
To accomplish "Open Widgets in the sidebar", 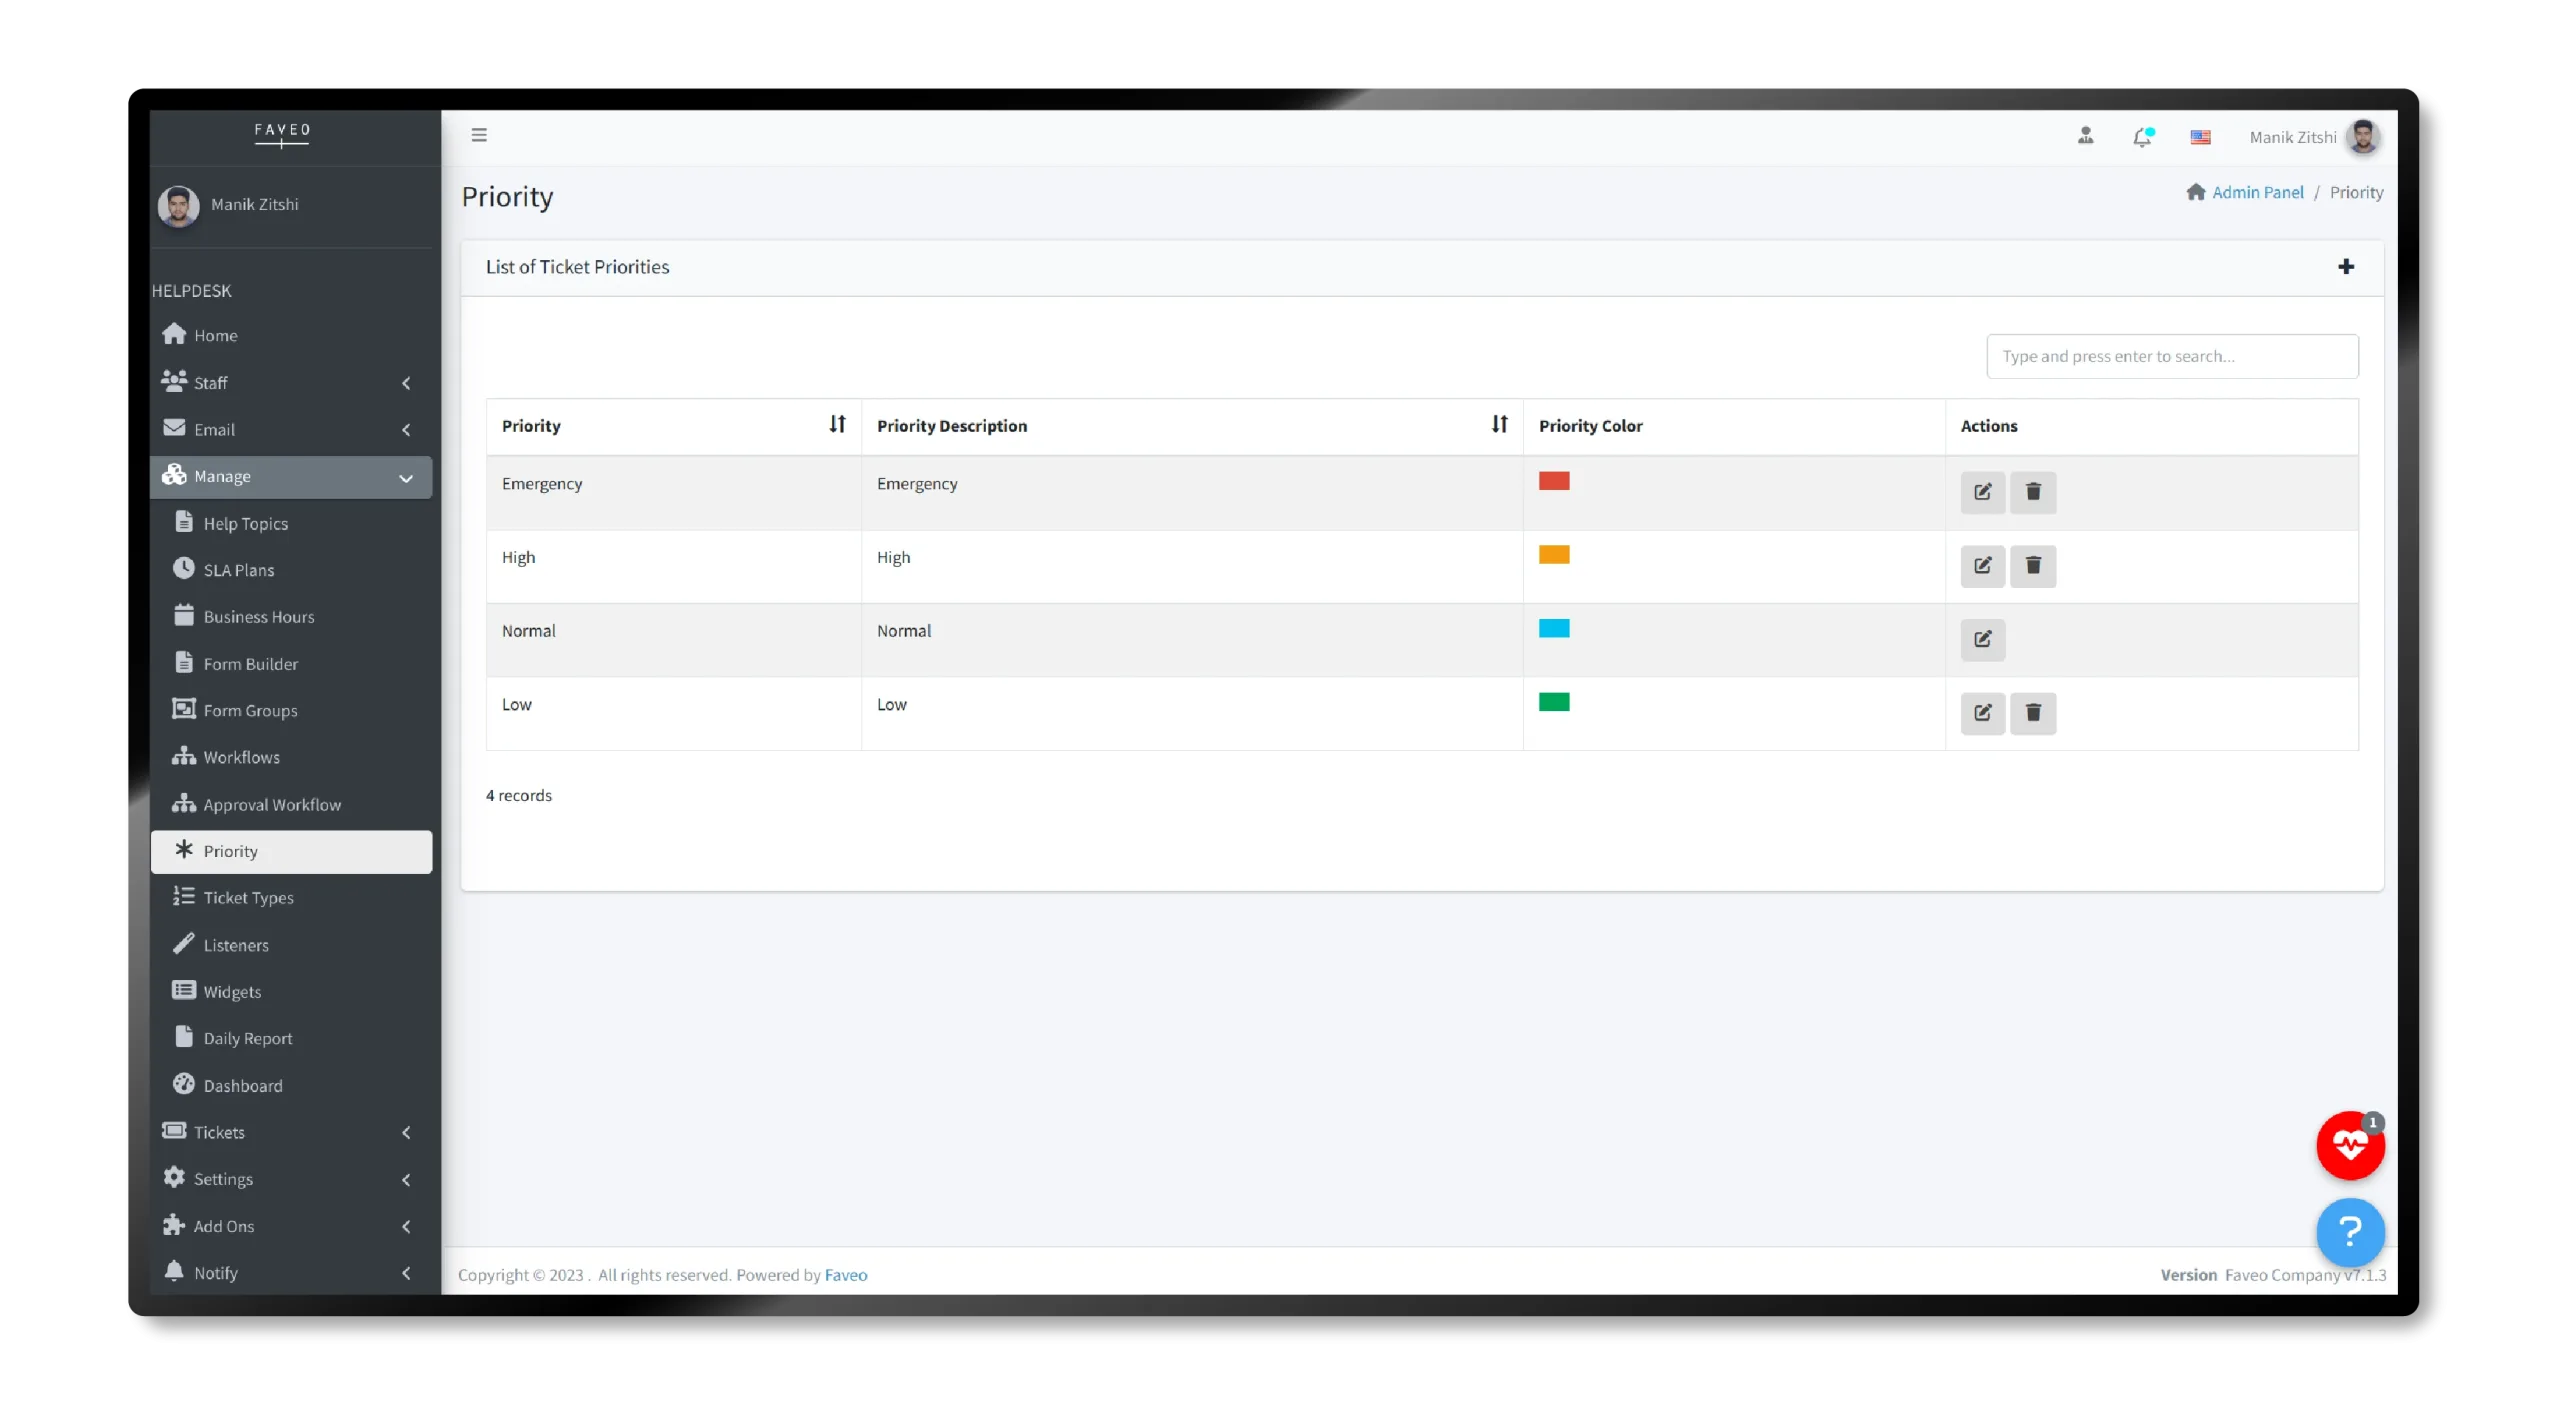I will [291, 992].
